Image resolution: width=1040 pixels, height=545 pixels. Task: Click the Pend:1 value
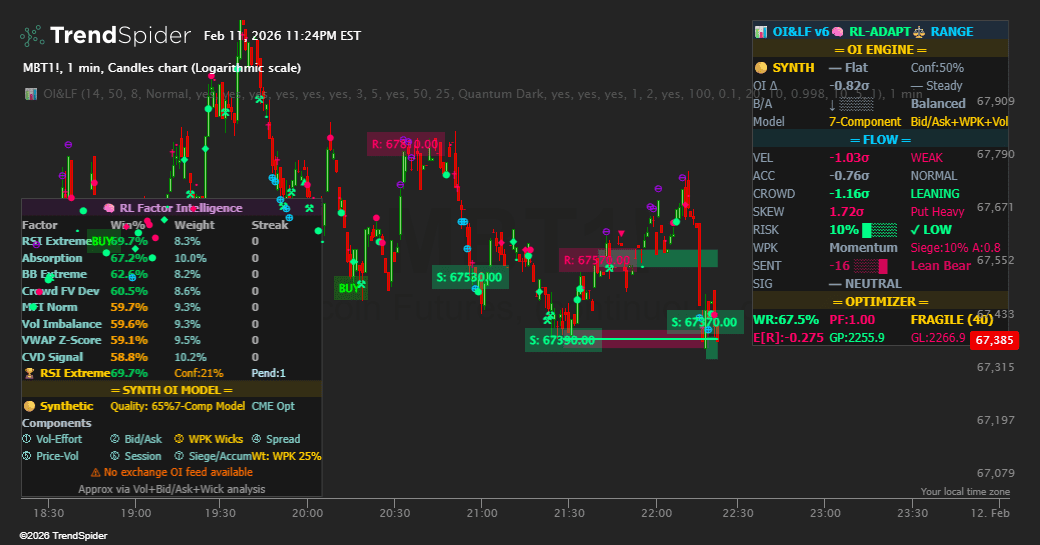coord(269,373)
